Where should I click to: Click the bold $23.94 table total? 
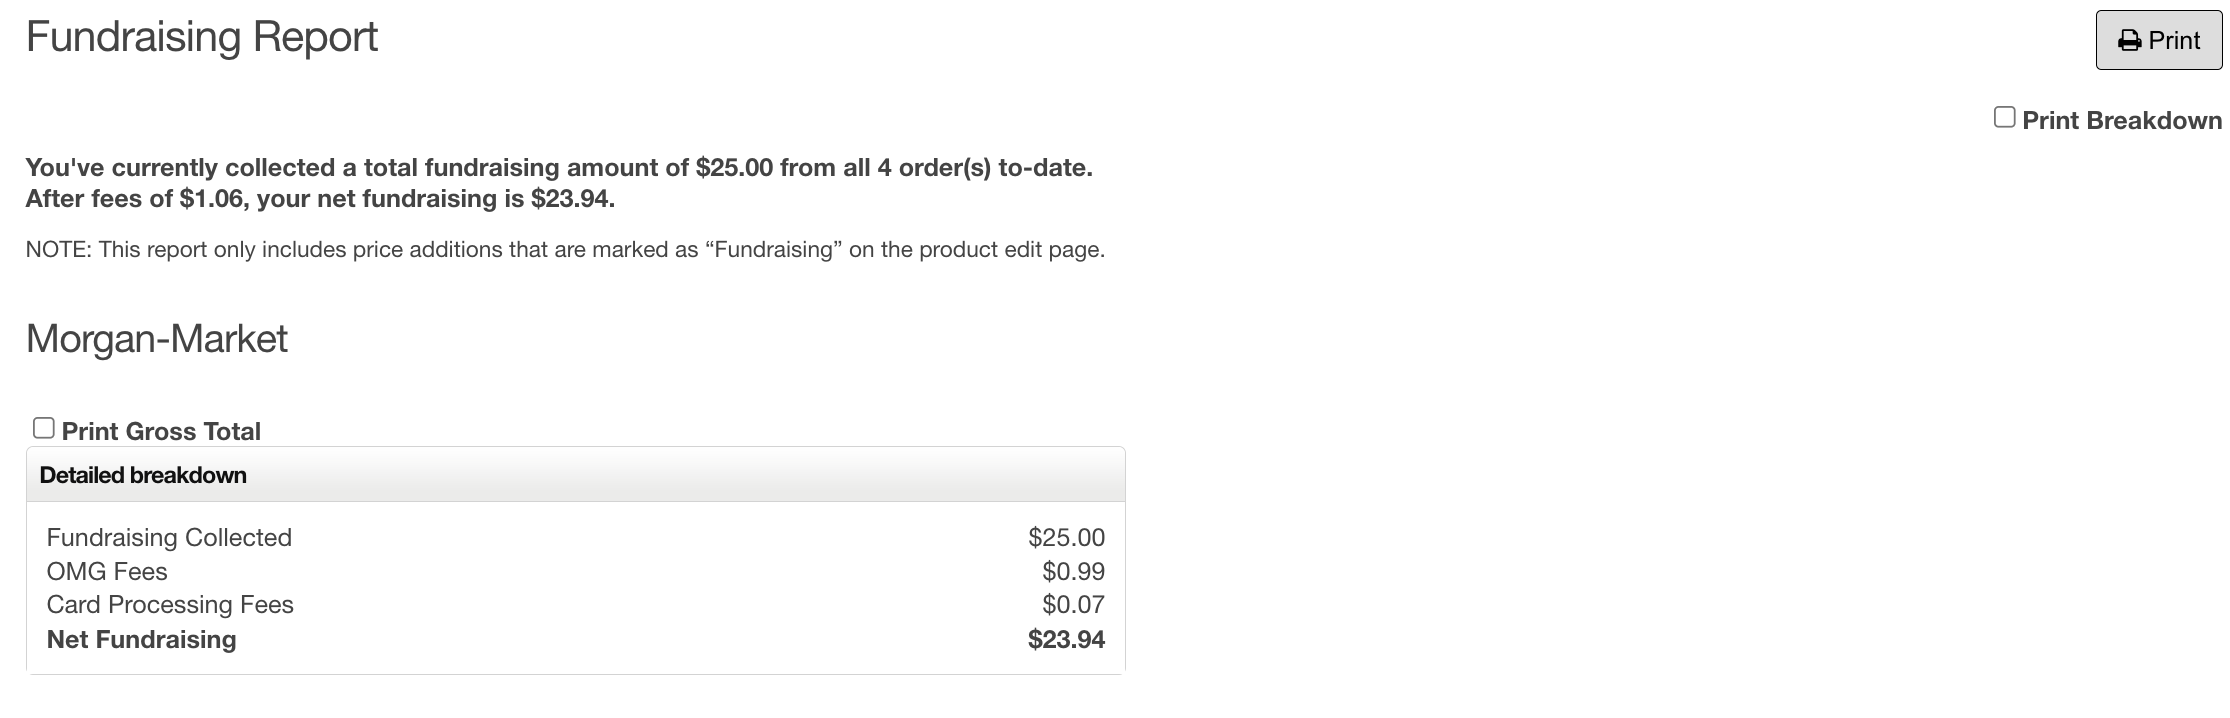click(x=1066, y=640)
